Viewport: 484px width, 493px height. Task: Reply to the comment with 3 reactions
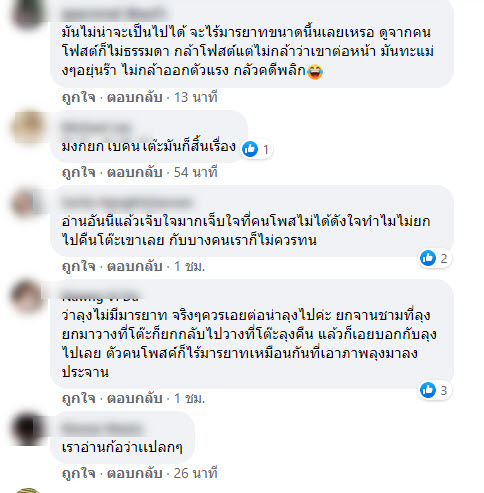(x=135, y=398)
